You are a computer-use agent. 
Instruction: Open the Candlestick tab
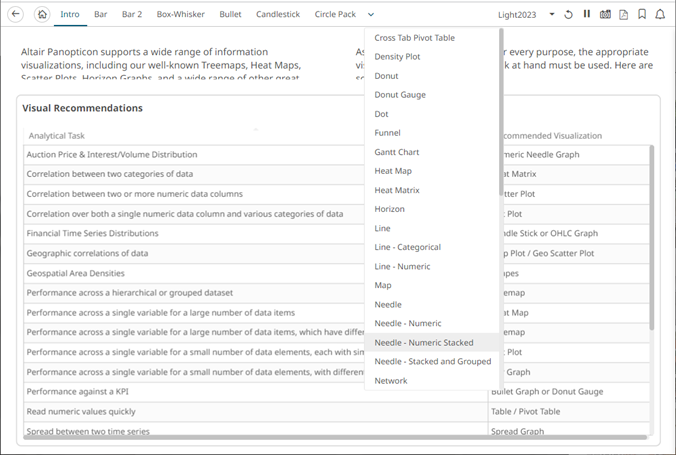point(277,15)
